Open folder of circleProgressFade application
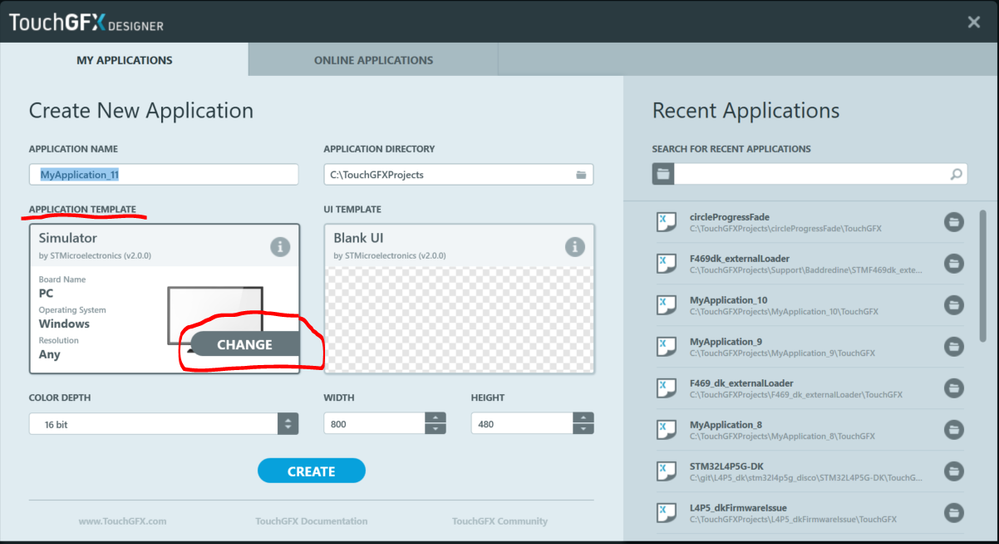999x544 pixels. [x=954, y=222]
